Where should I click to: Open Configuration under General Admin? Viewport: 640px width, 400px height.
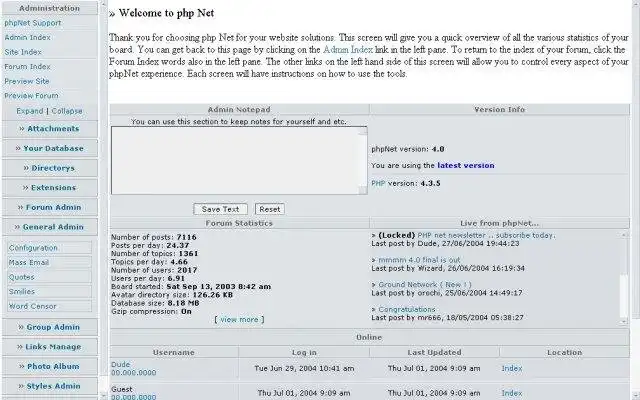click(x=49, y=248)
